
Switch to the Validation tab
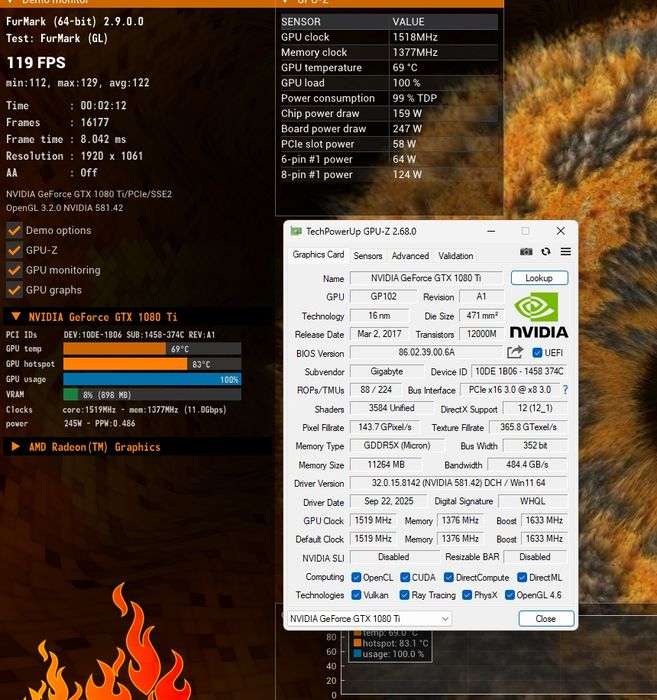(x=455, y=256)
